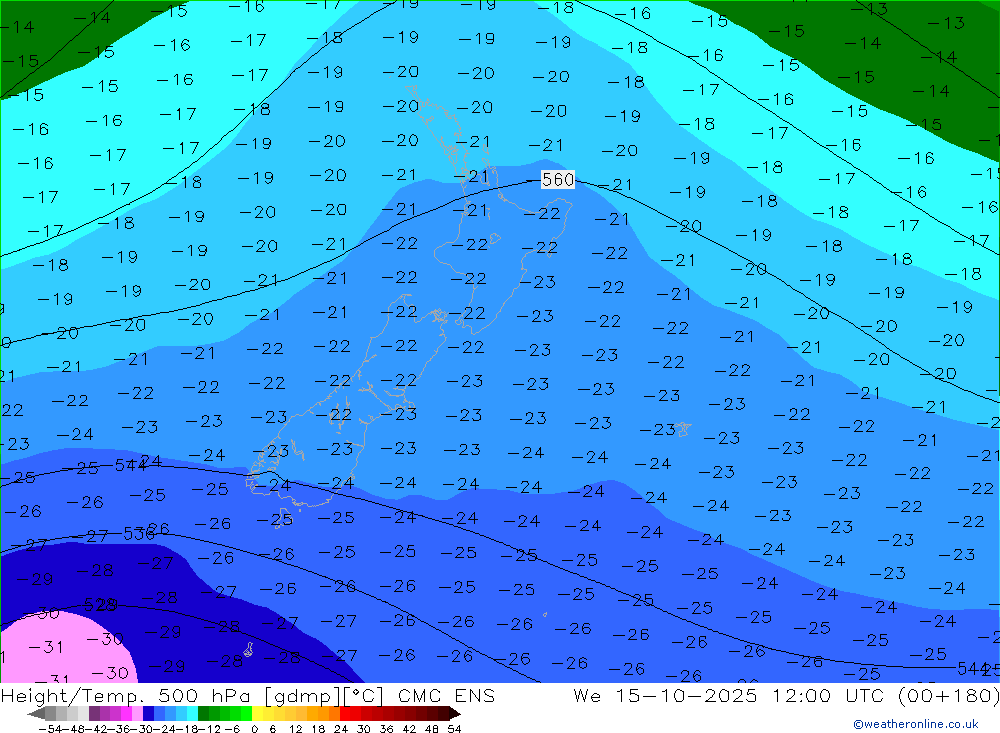Click the legend value '-54' at scale start

tap(50, 729)
